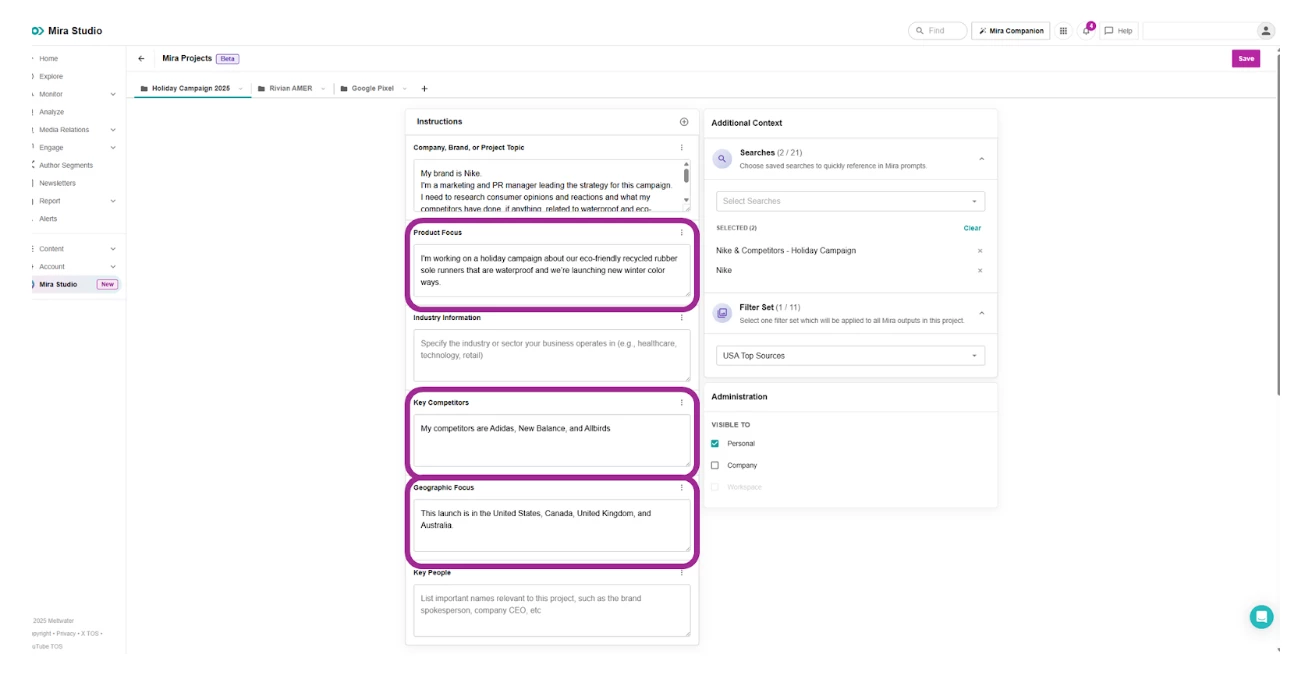Click the add-instruction plus icon in the Instructions header

684,122
